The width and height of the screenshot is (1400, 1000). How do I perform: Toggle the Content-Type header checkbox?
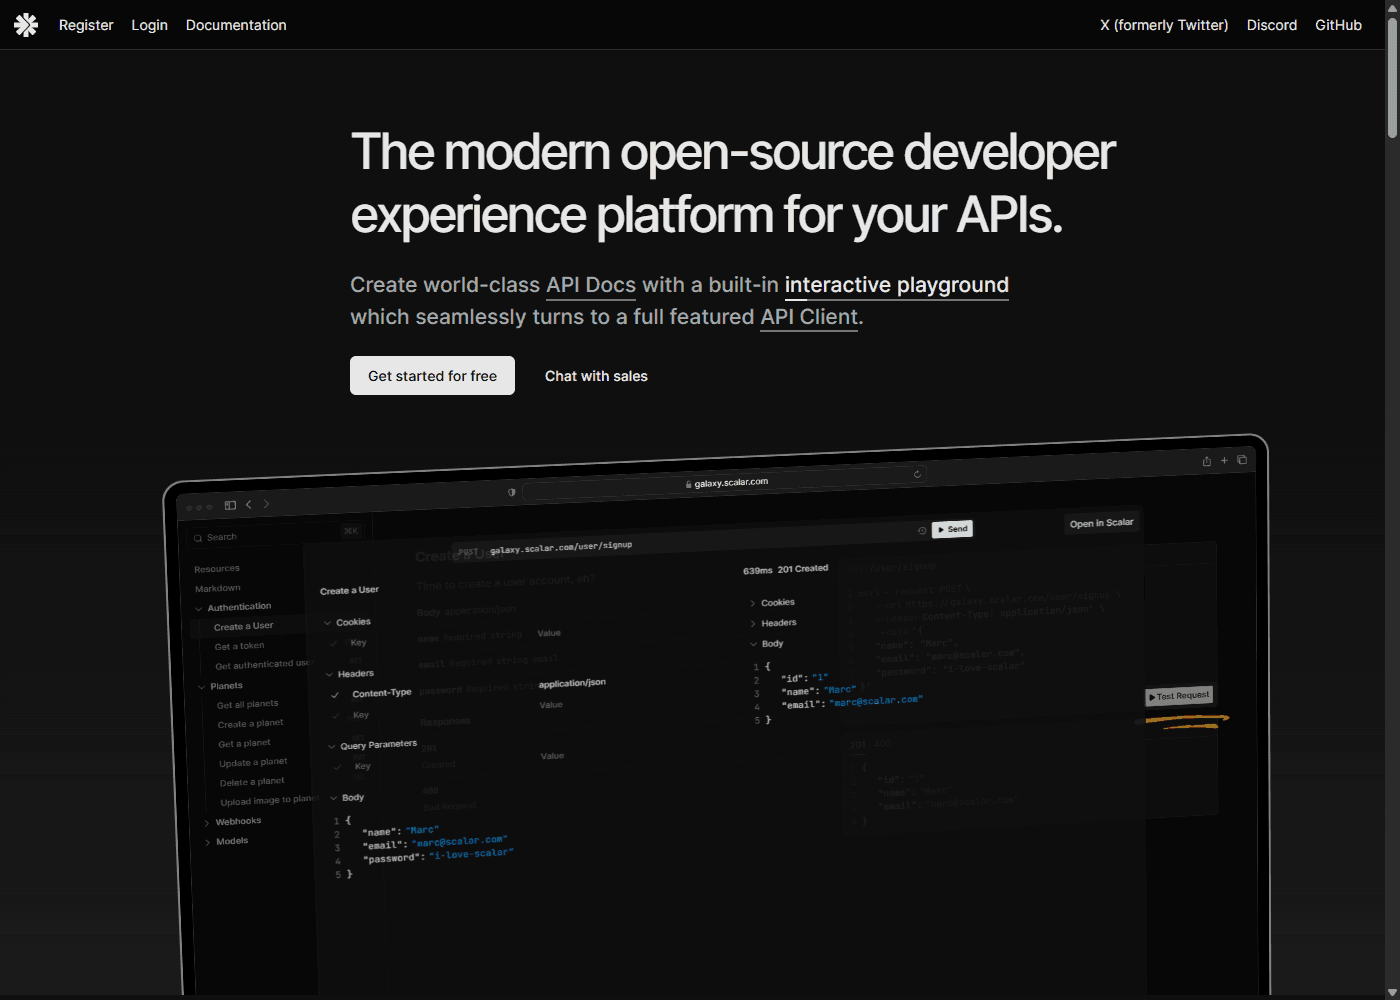point(335,694)
